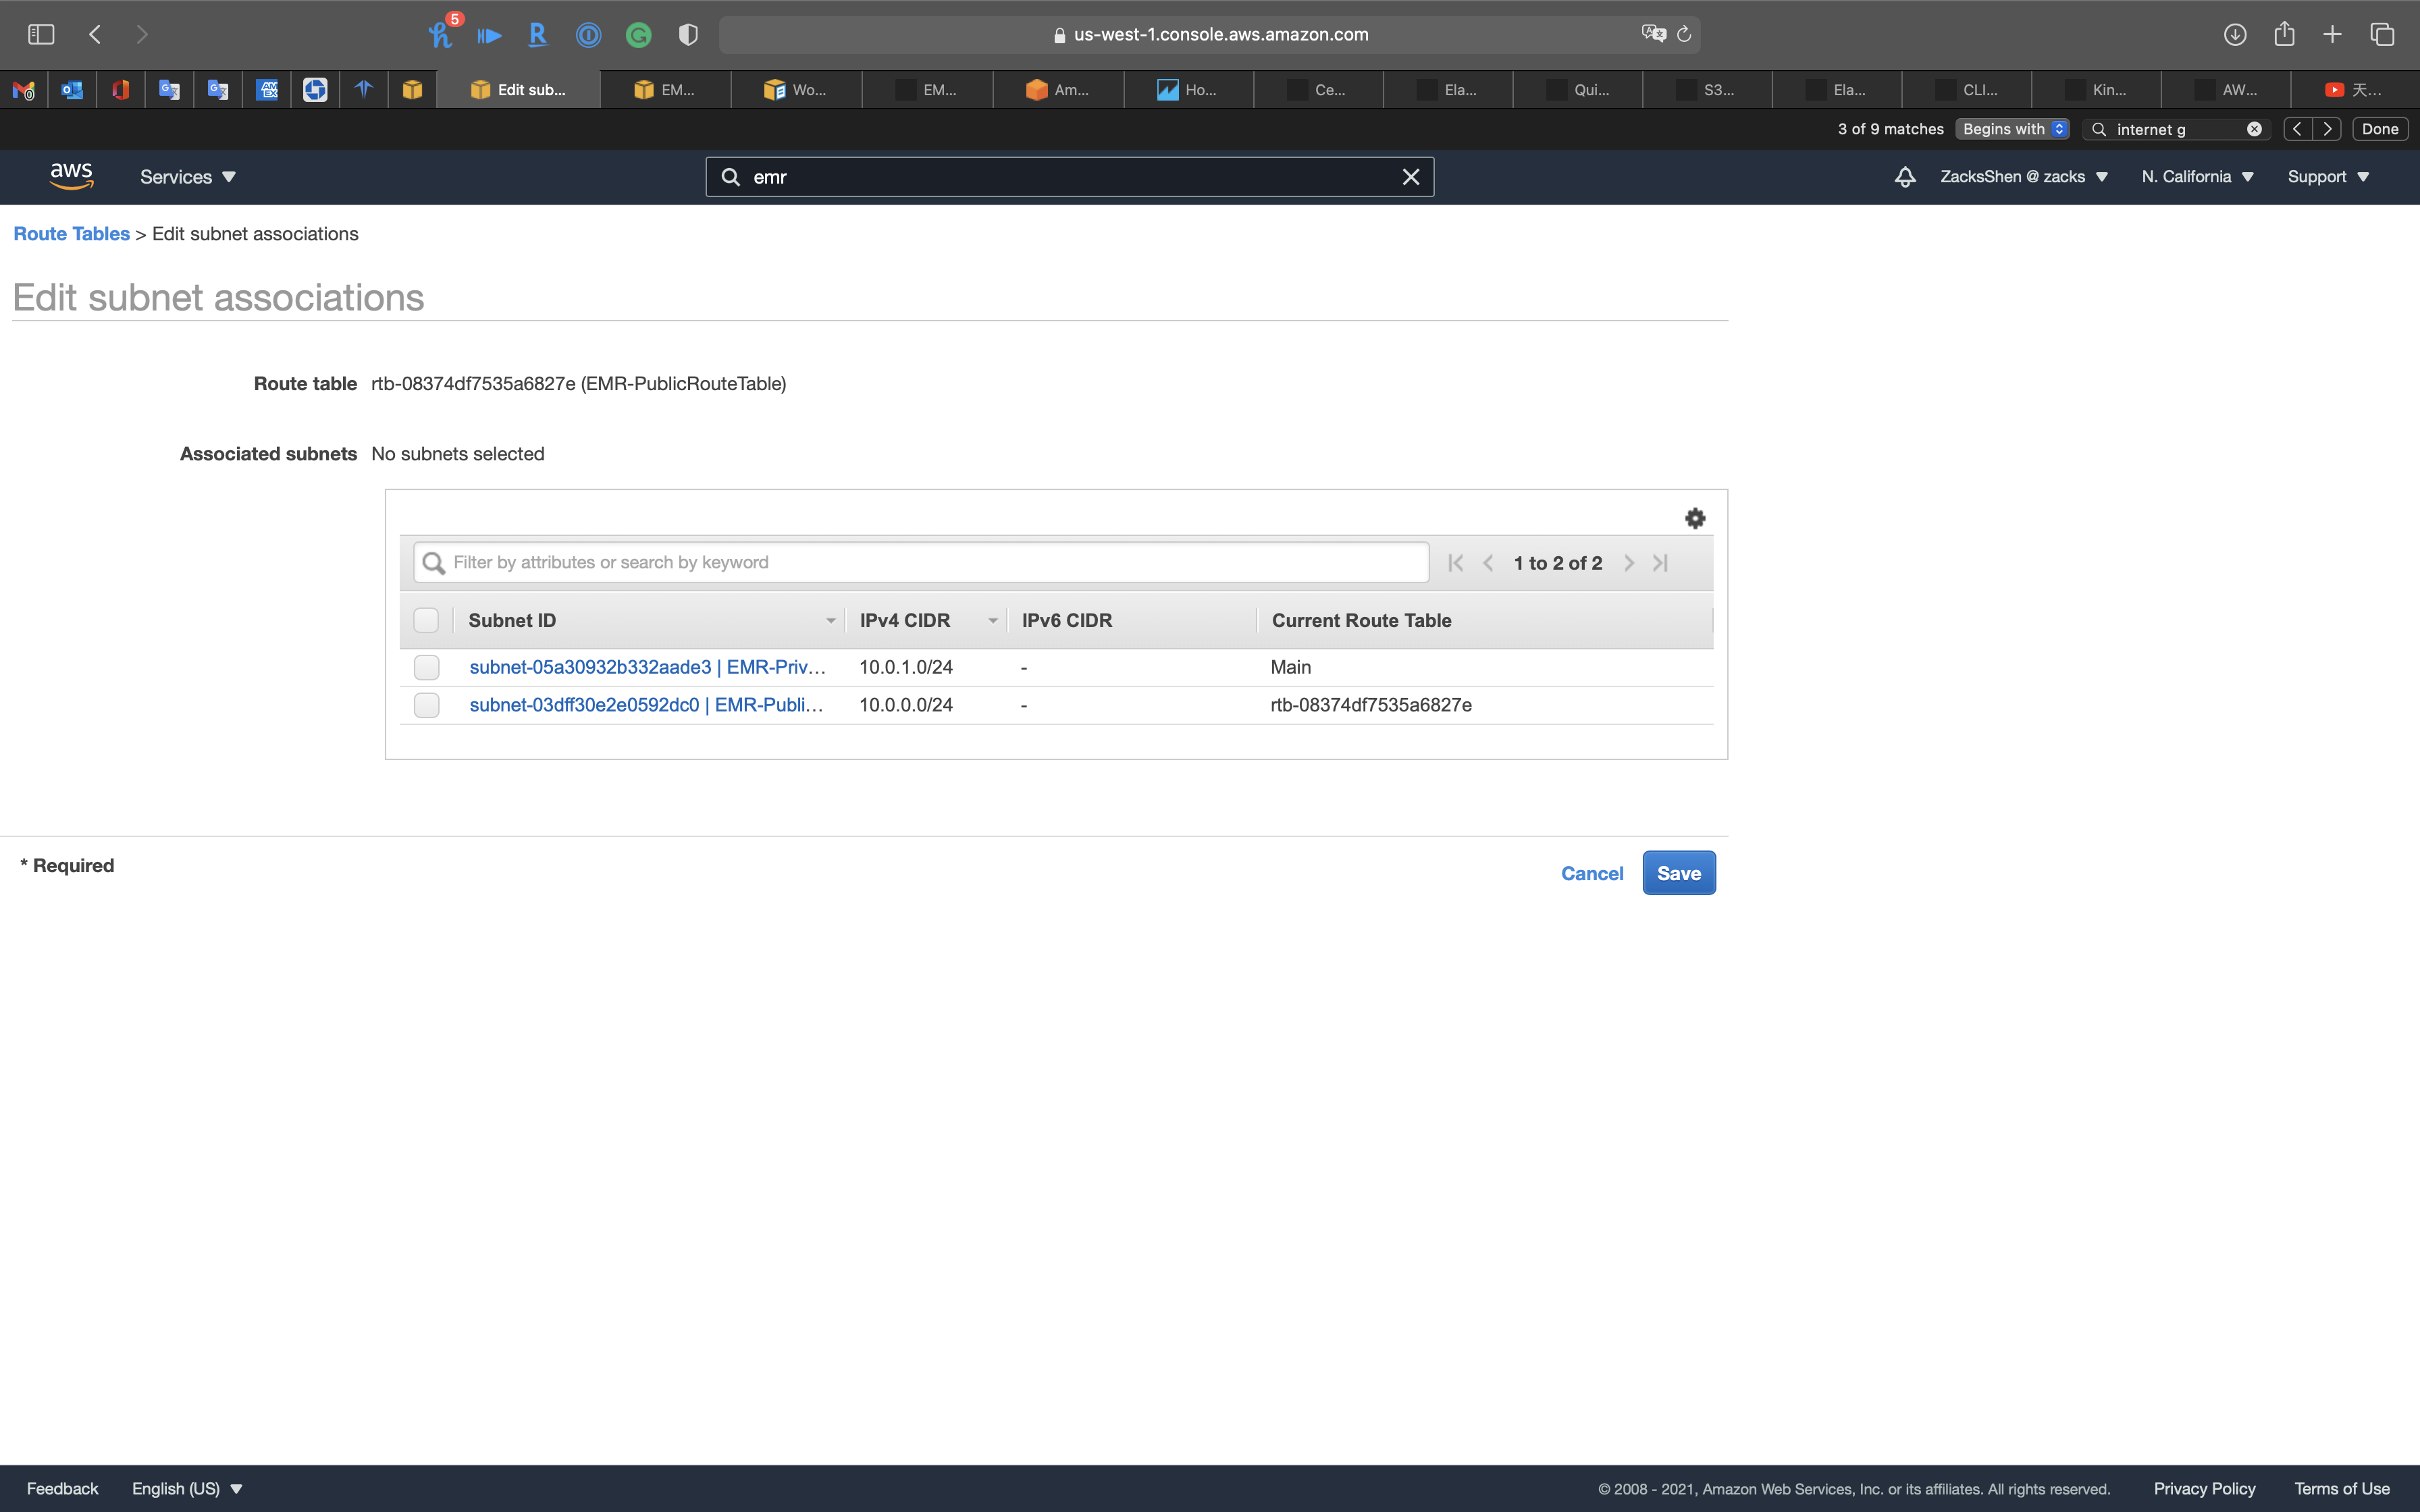Check the EMR-Private subnet checkbox

tap(427, 667)
